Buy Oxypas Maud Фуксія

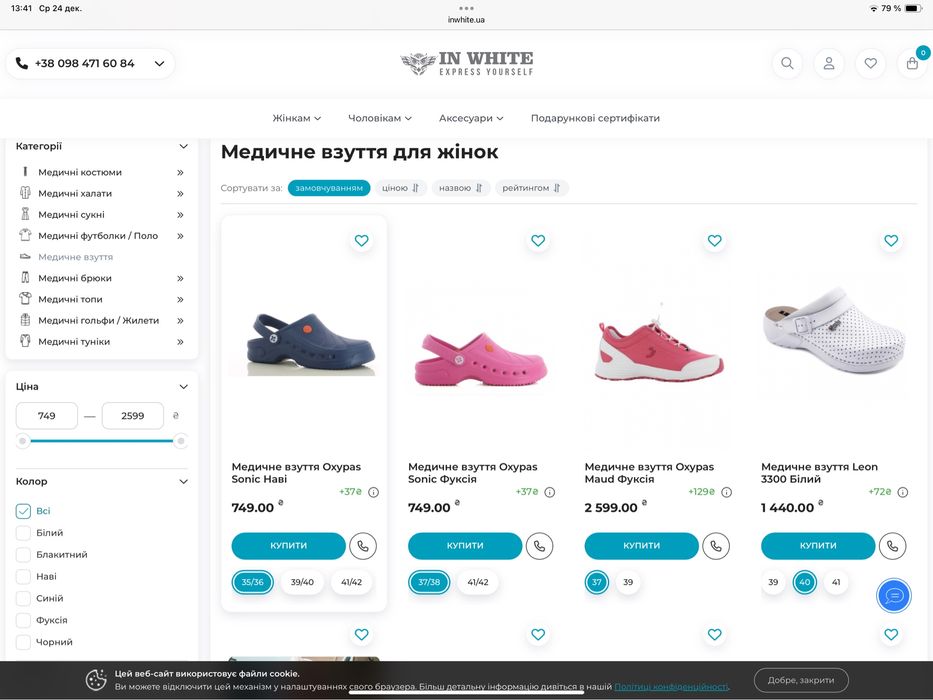(x=641, y=546)
